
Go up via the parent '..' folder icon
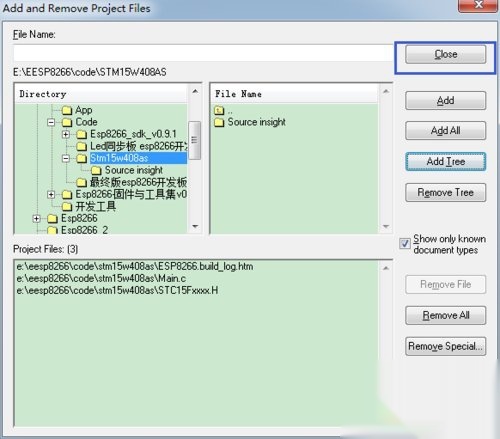pyautogui.click(x=219, y=110)
